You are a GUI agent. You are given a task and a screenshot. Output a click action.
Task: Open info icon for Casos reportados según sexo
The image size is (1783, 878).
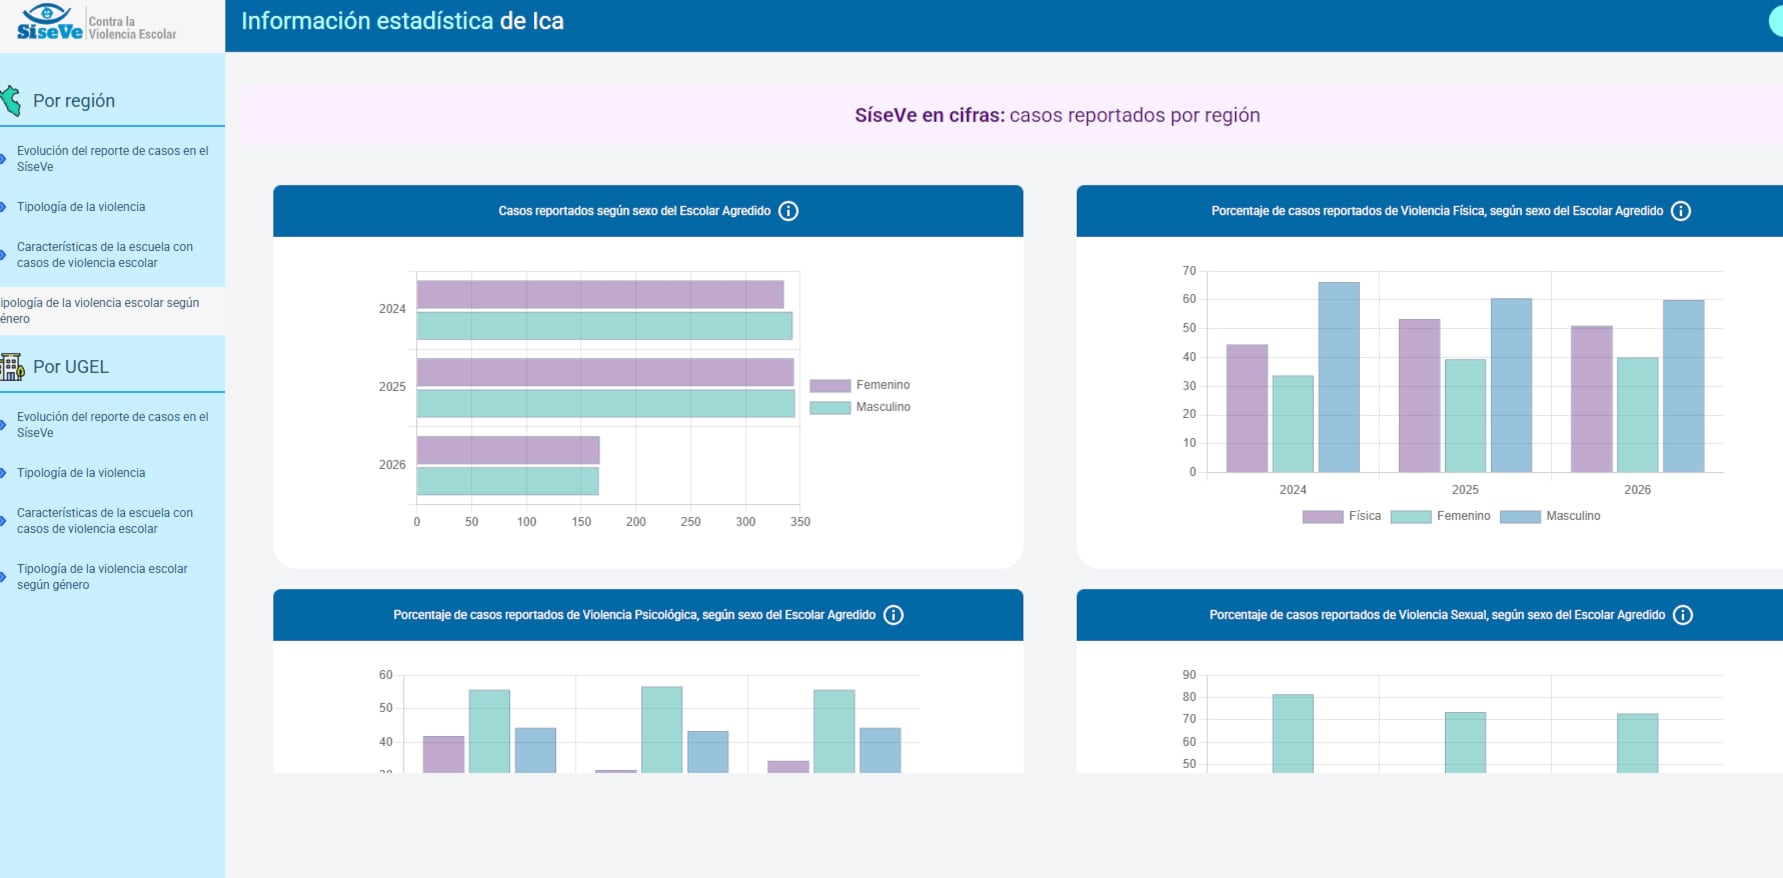[788, 211]
